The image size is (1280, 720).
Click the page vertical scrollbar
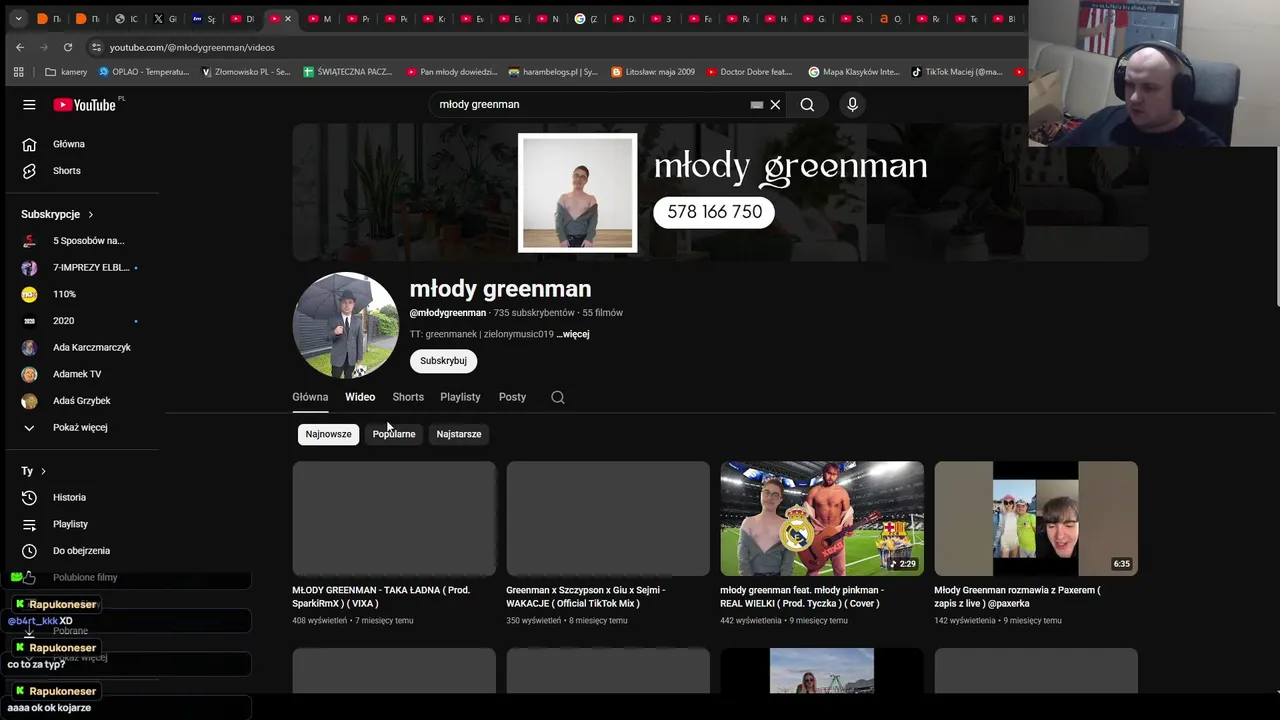(1276, 228)
